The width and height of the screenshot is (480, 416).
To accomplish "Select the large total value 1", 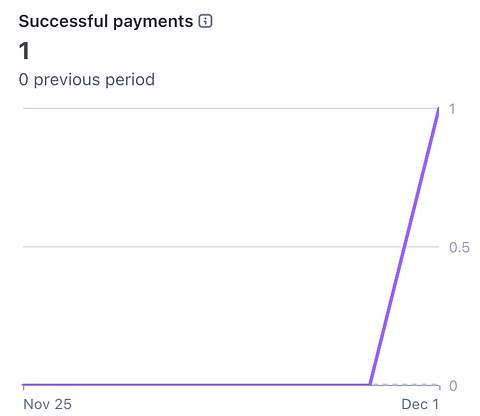I will [x=24, y=51].
